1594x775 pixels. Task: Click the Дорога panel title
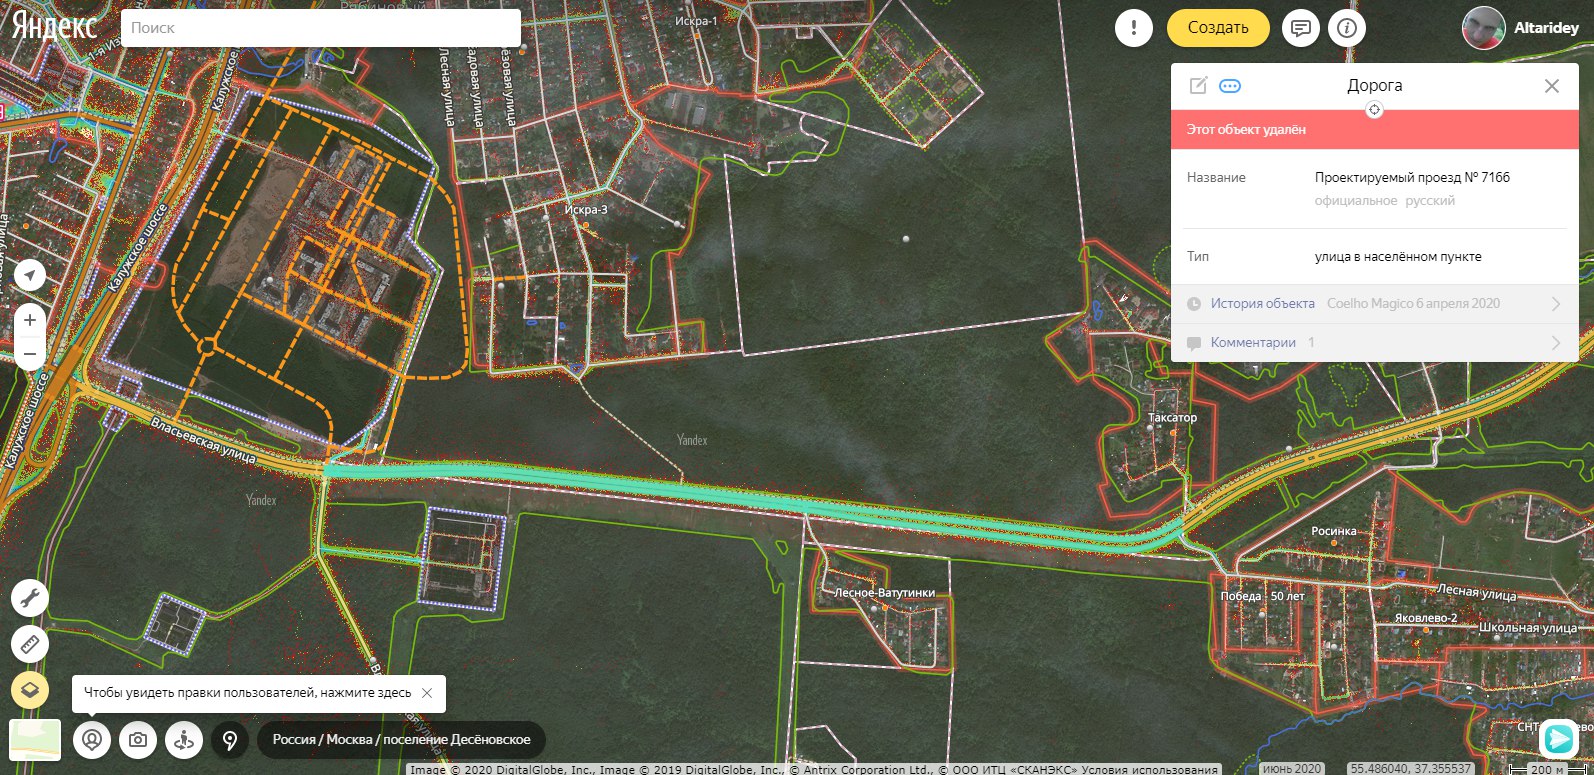1375,86
